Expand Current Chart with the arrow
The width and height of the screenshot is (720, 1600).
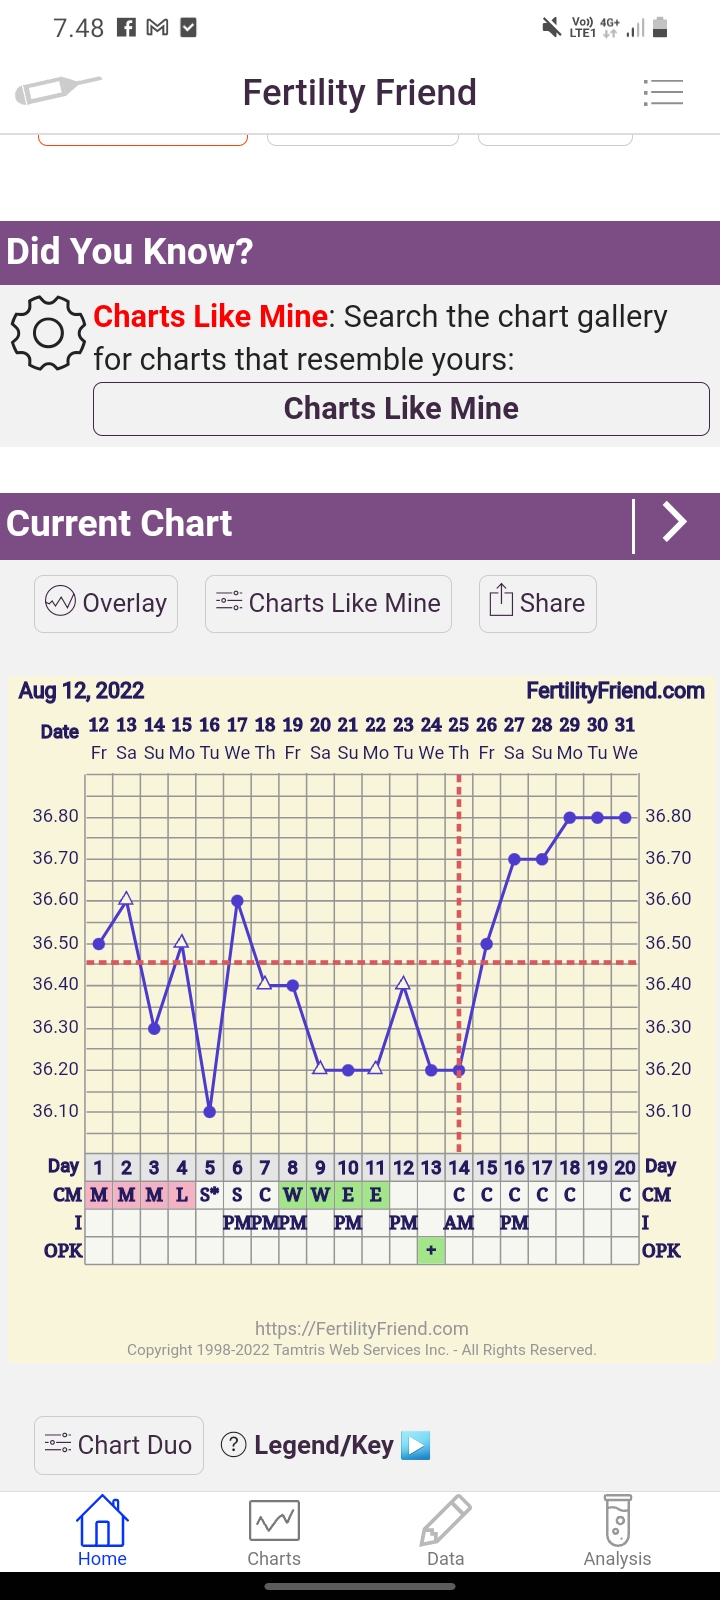(675, 523)
